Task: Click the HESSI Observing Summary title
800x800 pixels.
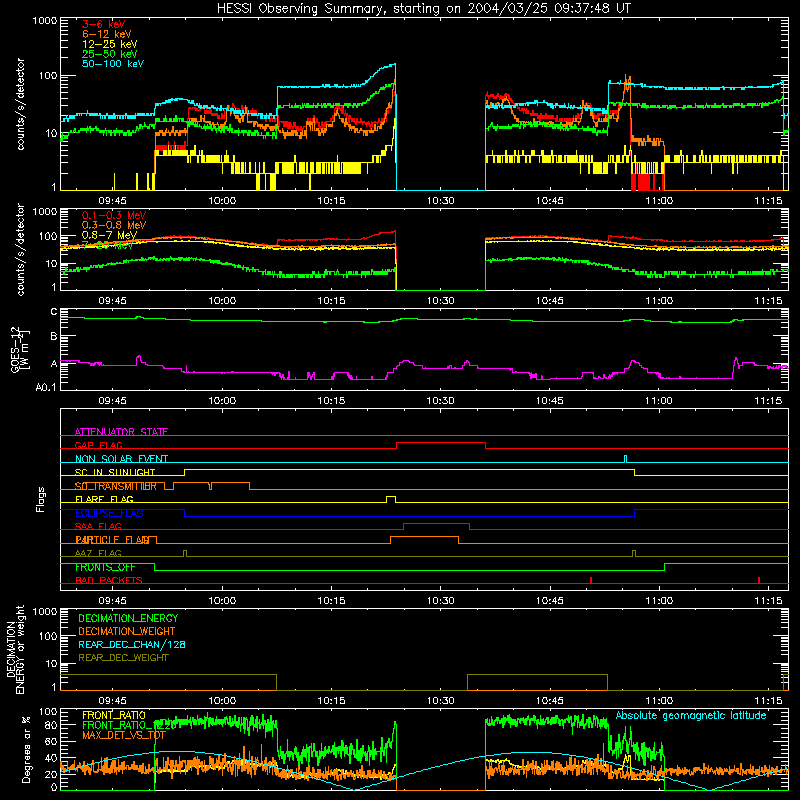Action: point(424,9)
